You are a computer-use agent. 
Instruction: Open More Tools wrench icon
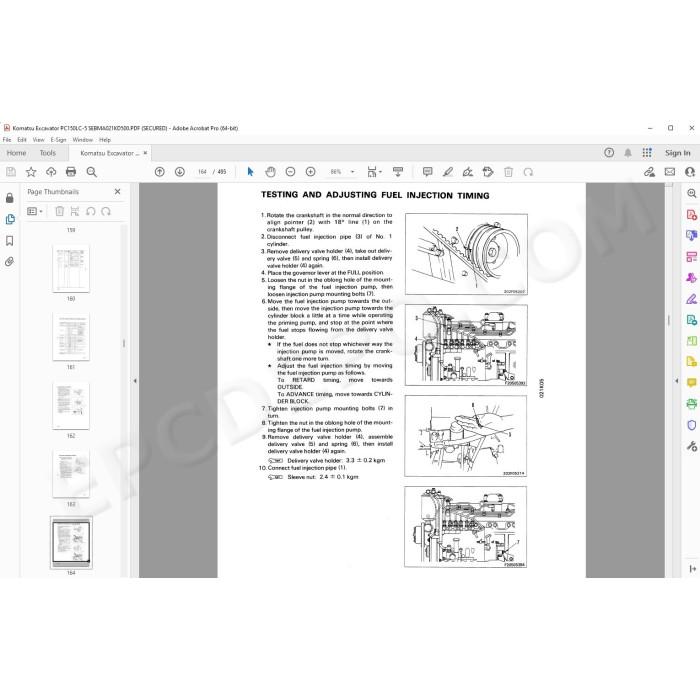[692, 446]
